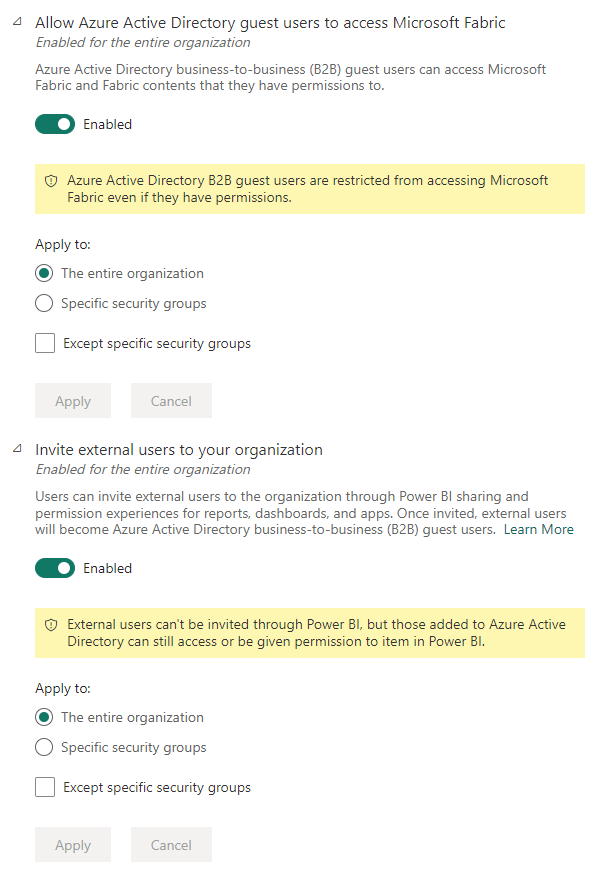
Task: Click the info icon in the first yellow warning banner
Action: tap(50, 180)
